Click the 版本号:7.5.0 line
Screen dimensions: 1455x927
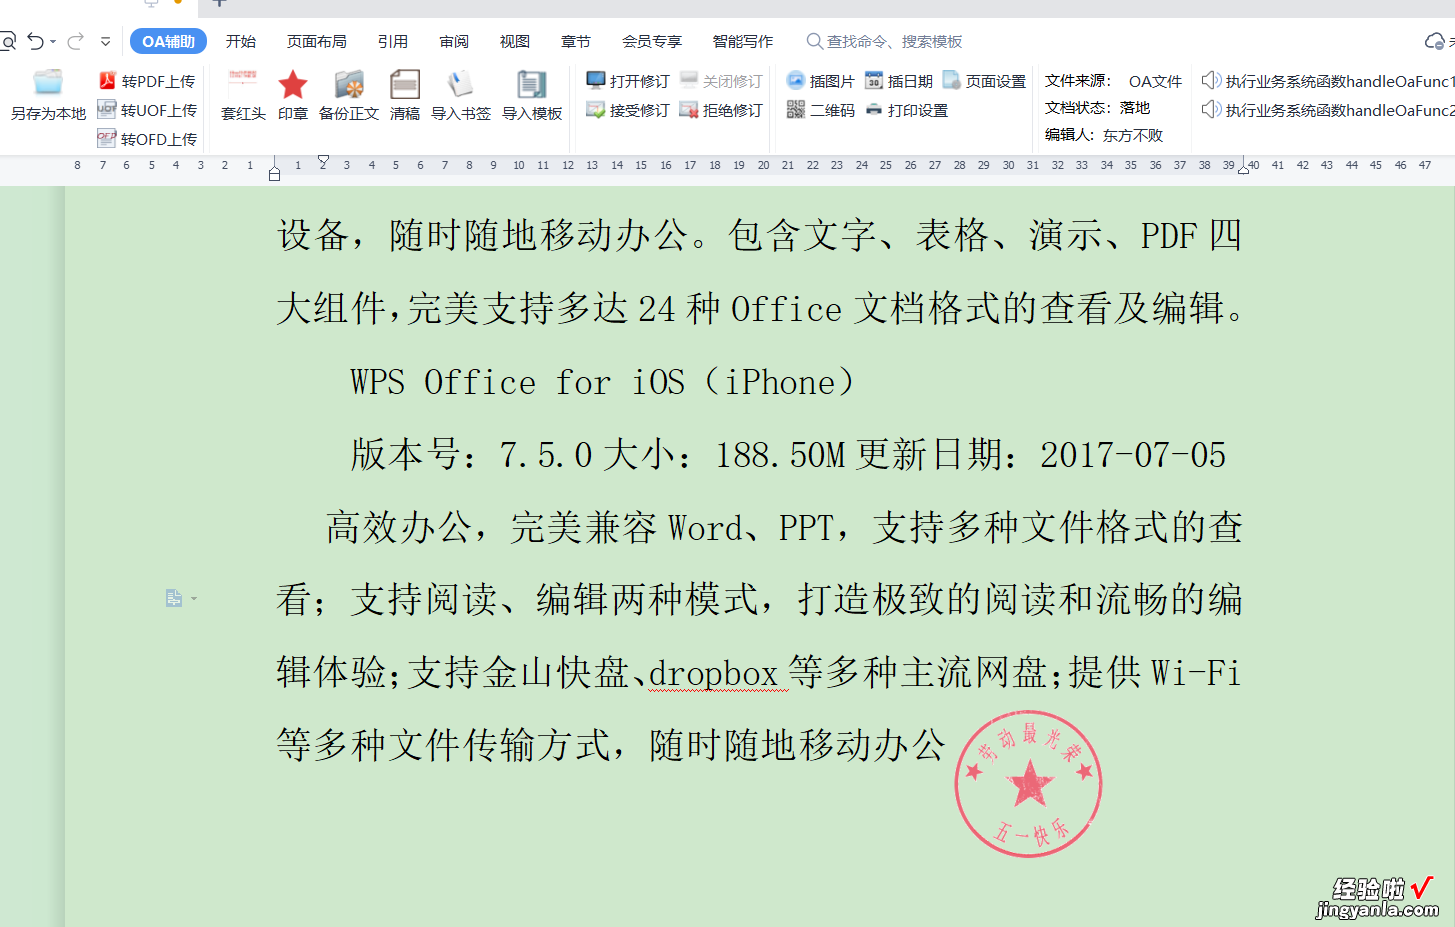tap(788, 455)
